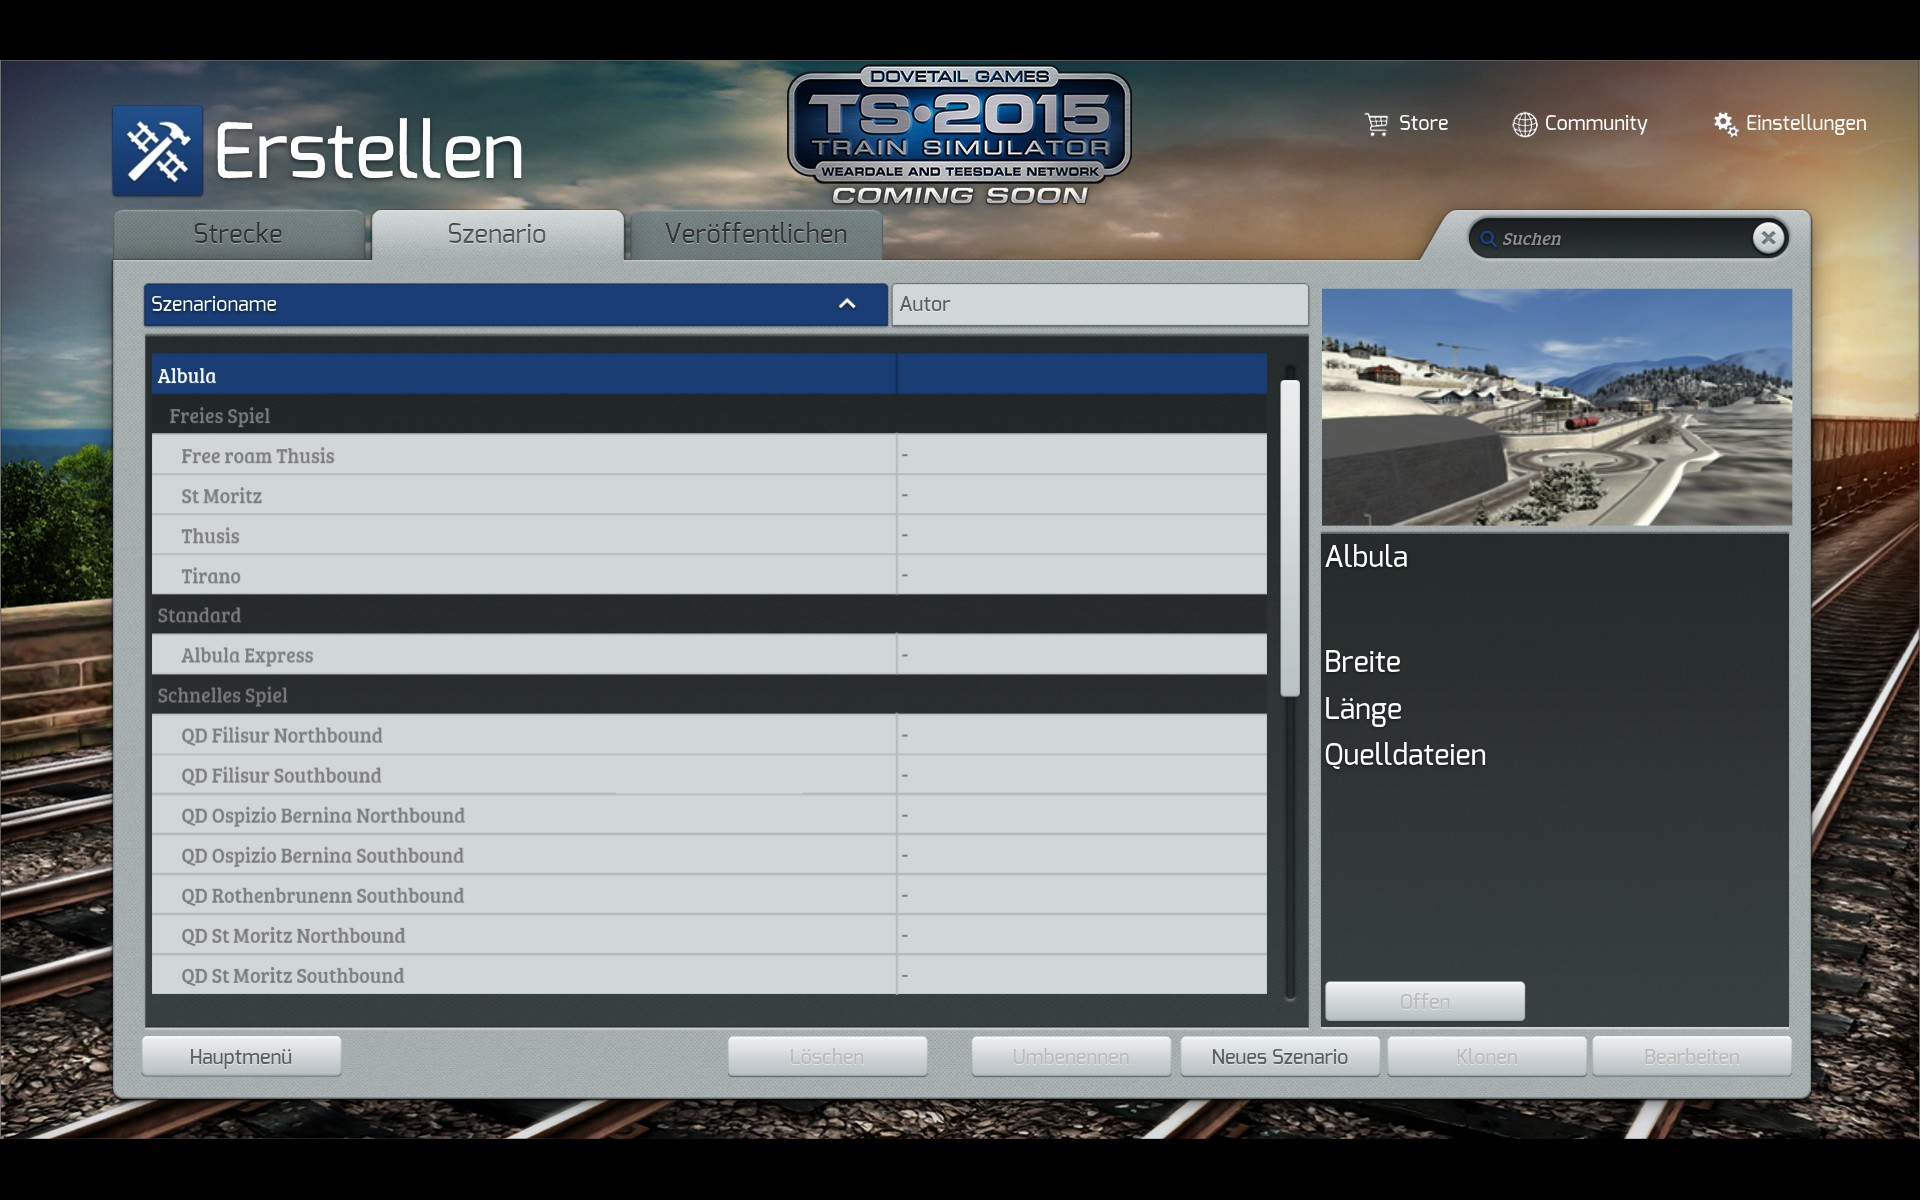Open Einstellungen gear icon
This screenshot has height=1200, width=1920.
pos(1725,124)
